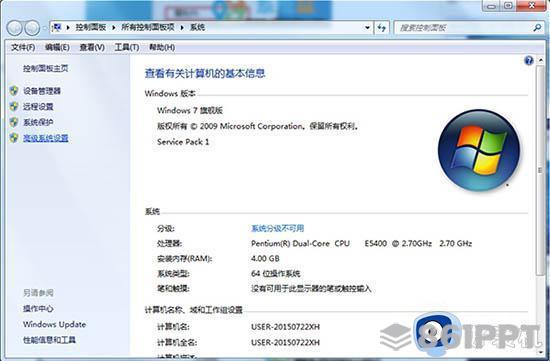Image resolution: width=550 pixels, height=361 pixels.
Task: Open the Windows Update link
Action: pos(54,324)
